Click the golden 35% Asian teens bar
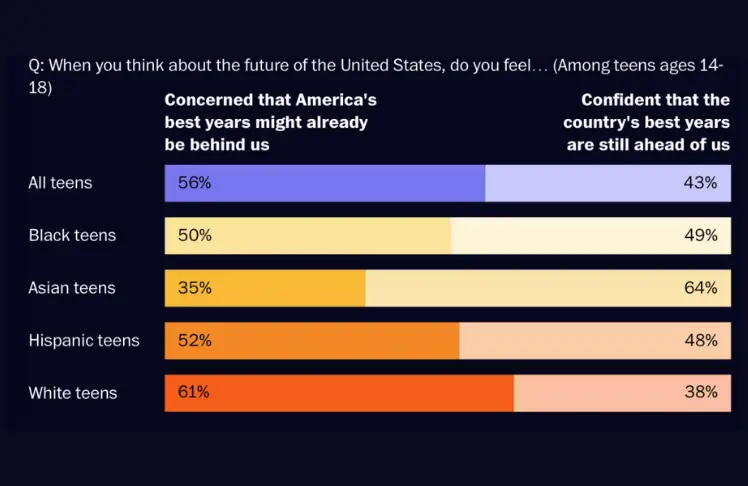 tap(265, 288)
